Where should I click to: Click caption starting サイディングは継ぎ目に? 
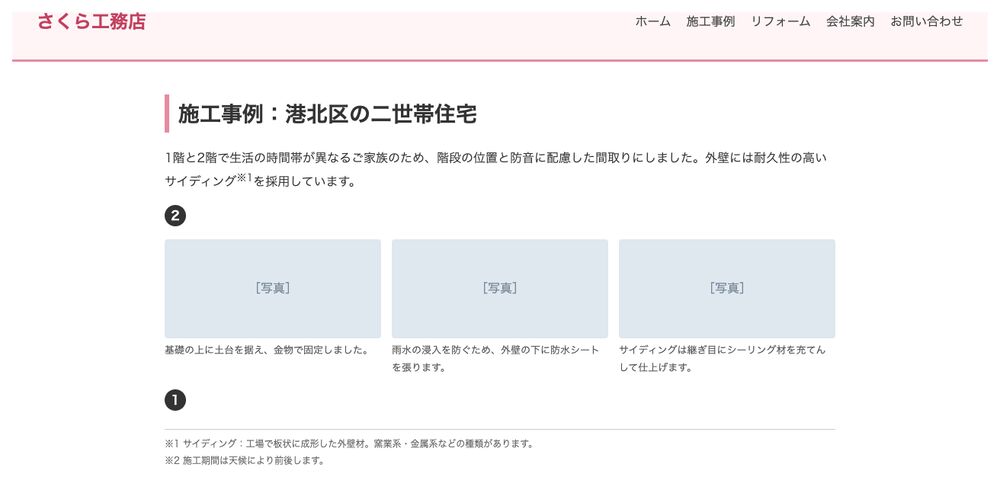[722, 359]
